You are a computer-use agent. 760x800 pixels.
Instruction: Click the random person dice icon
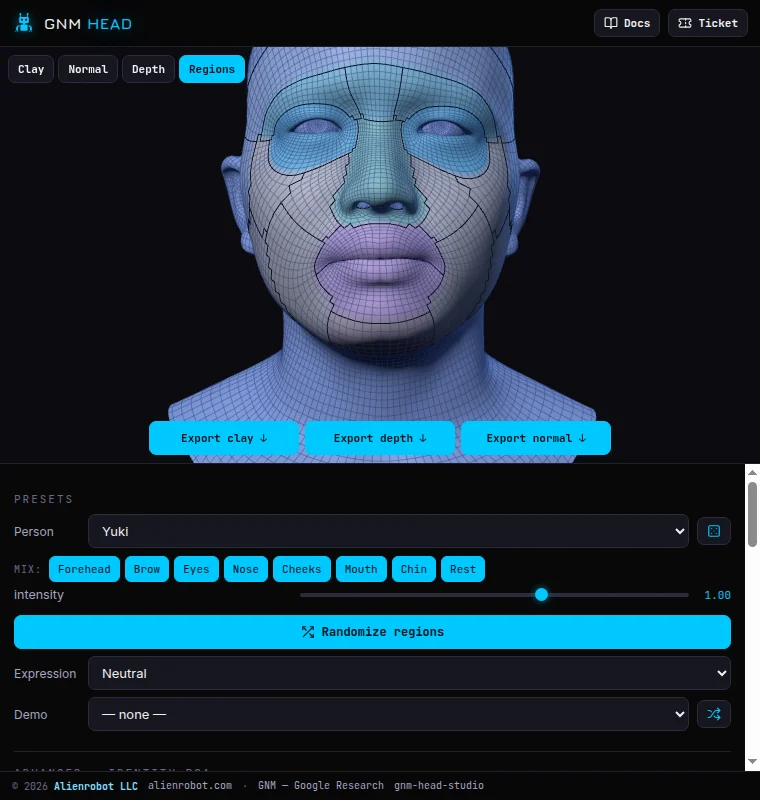point(714,531)
